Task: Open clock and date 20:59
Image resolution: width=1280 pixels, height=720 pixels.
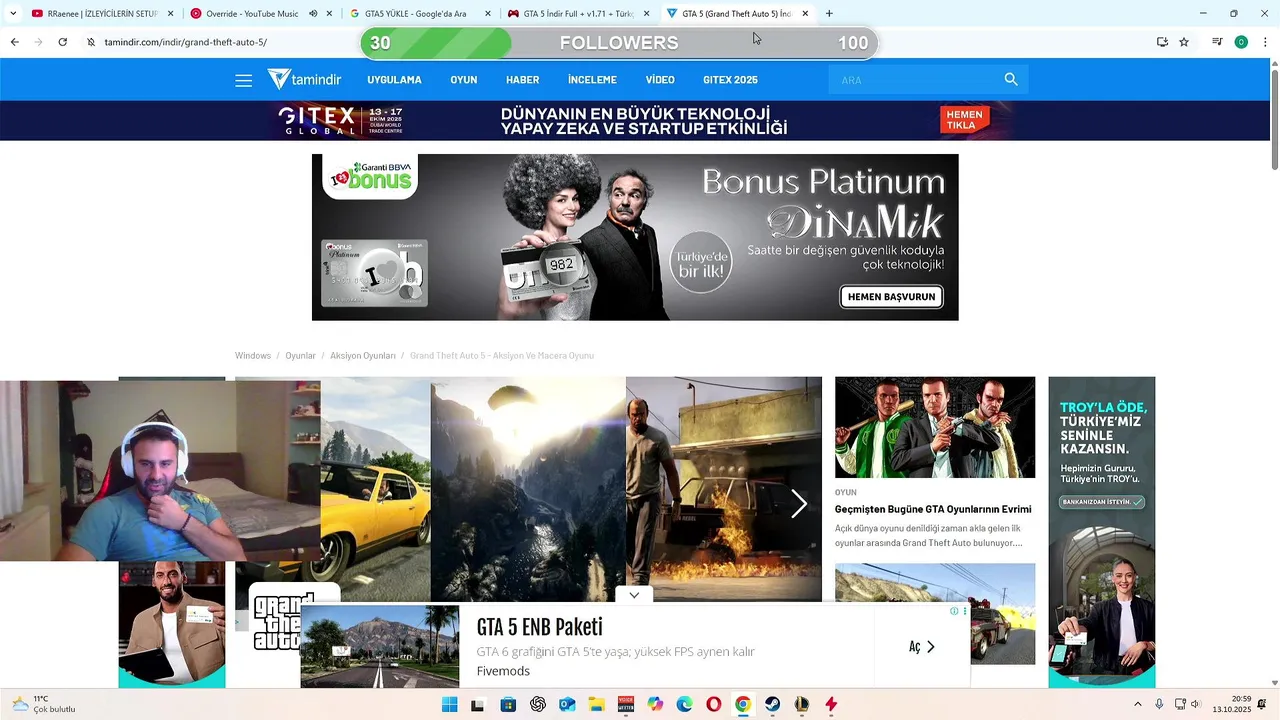Action: [x=1232, y=704]
